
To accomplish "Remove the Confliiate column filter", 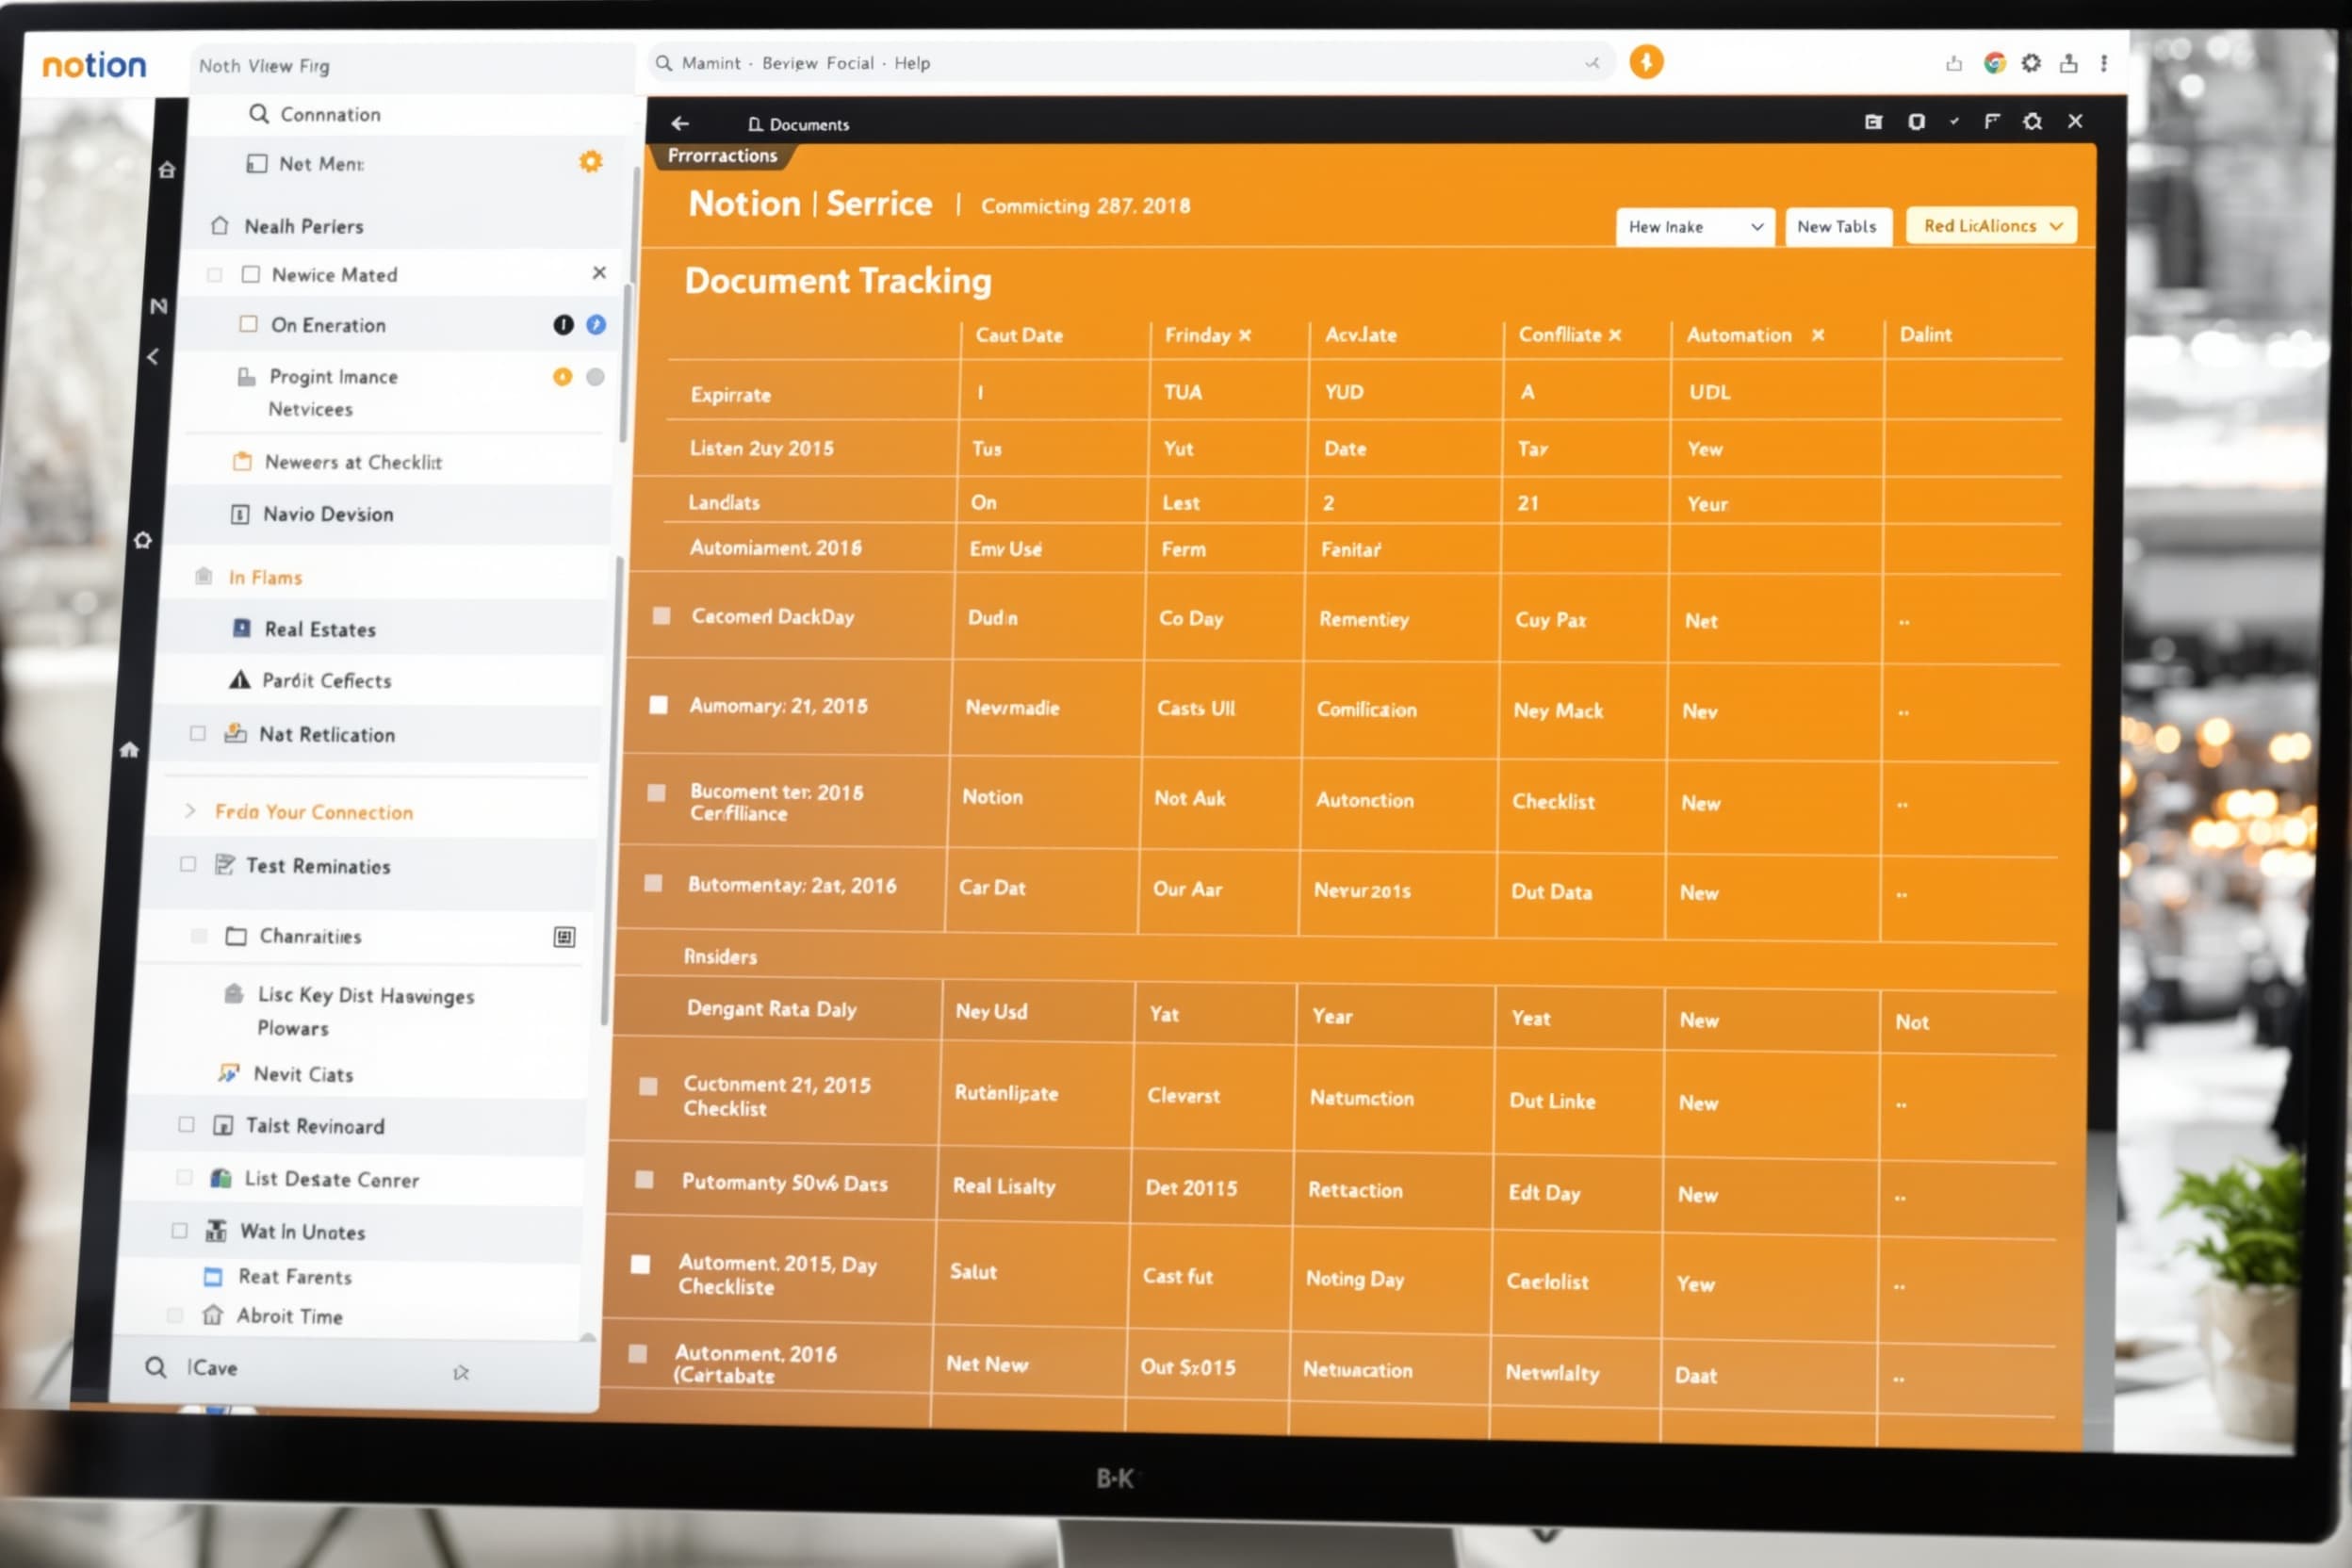I will click(x=1615, y=335).
